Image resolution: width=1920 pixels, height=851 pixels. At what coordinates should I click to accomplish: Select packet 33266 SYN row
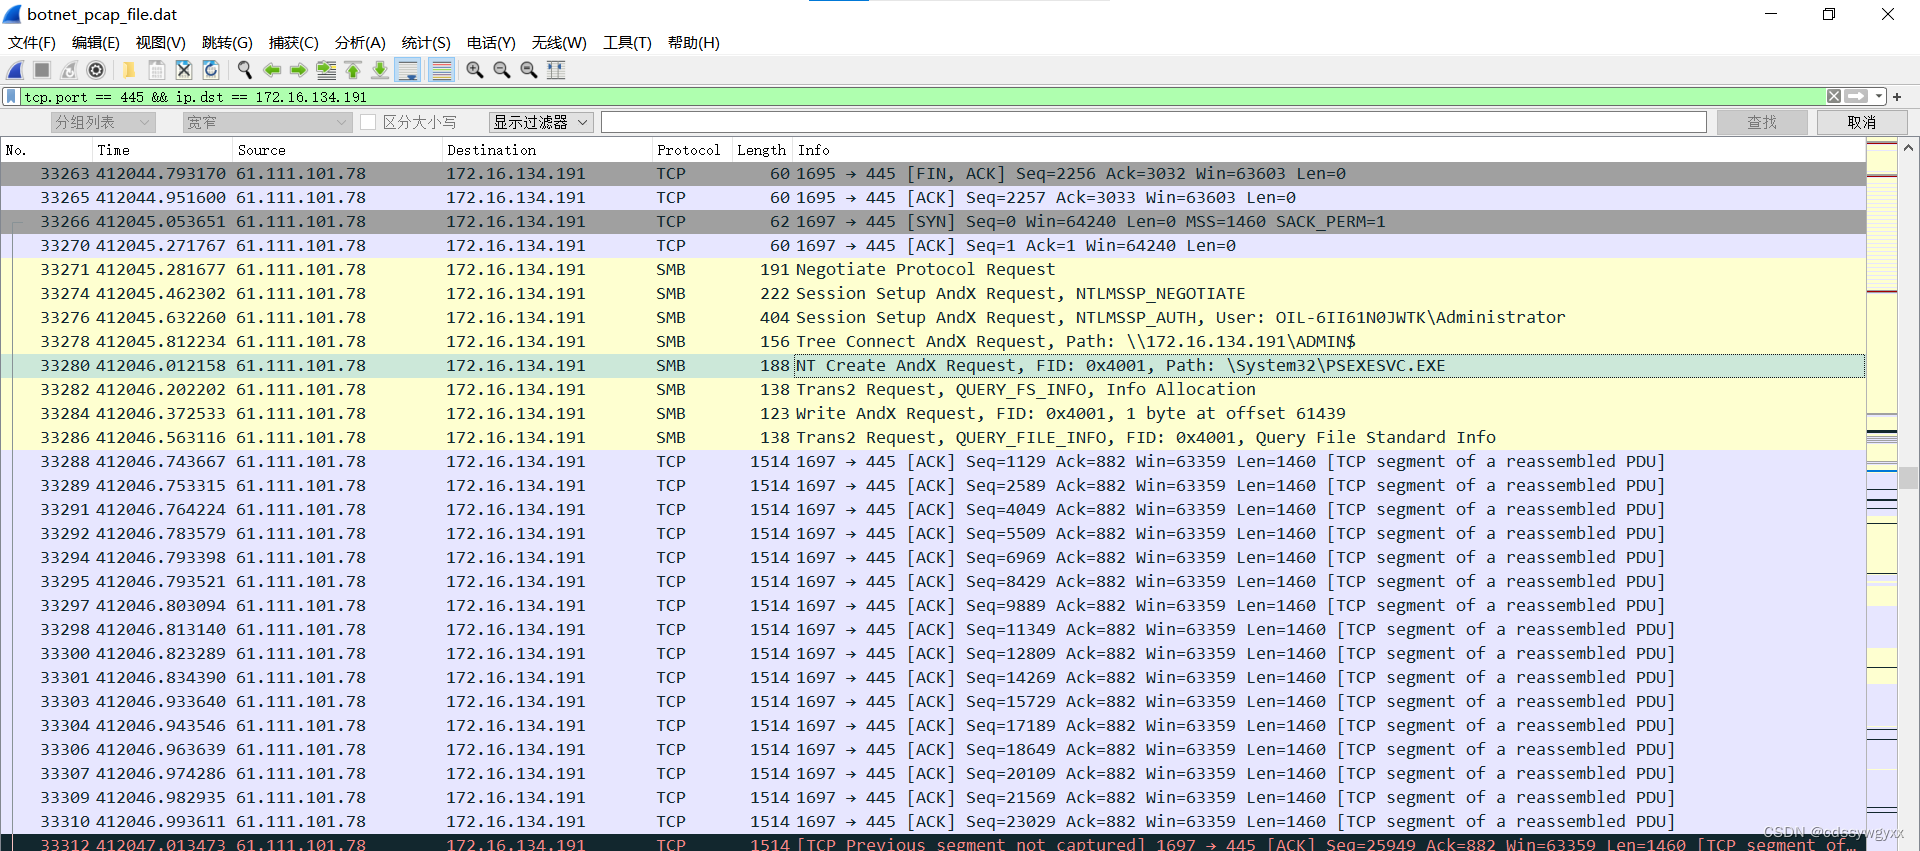933,222
